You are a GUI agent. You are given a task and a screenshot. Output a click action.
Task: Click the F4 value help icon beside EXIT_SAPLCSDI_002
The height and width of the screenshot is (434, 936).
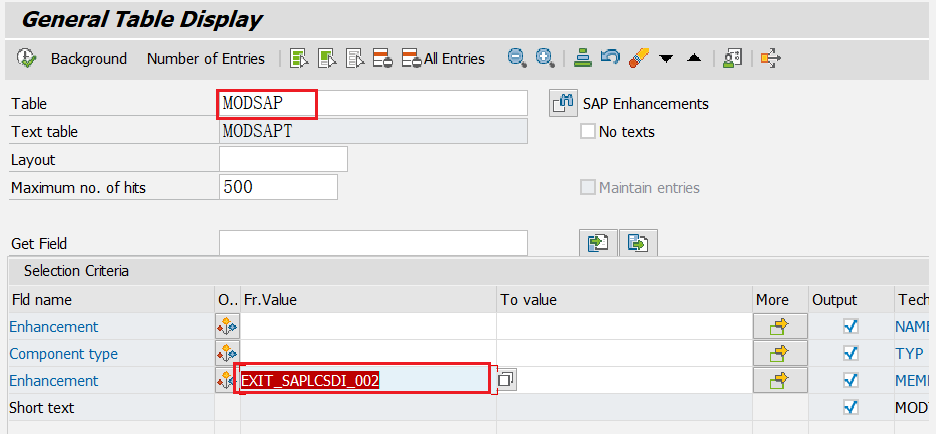(x=506, y=380)
